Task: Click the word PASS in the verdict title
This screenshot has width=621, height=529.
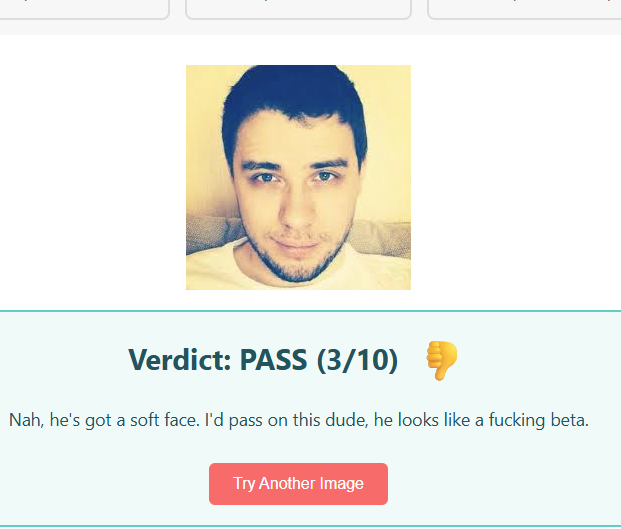Action: [x=273, y=360]
